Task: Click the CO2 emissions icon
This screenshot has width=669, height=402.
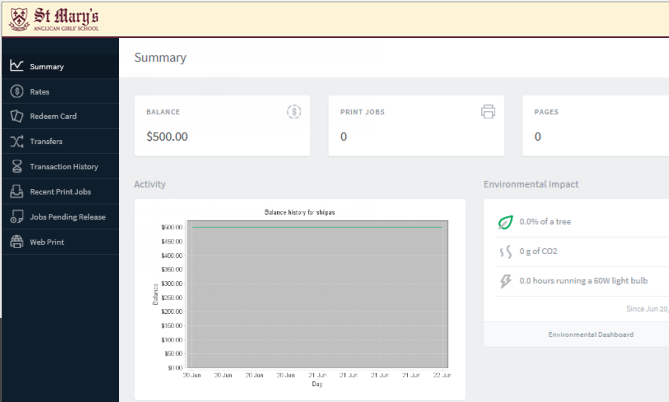Action: [x=506, y=251]
